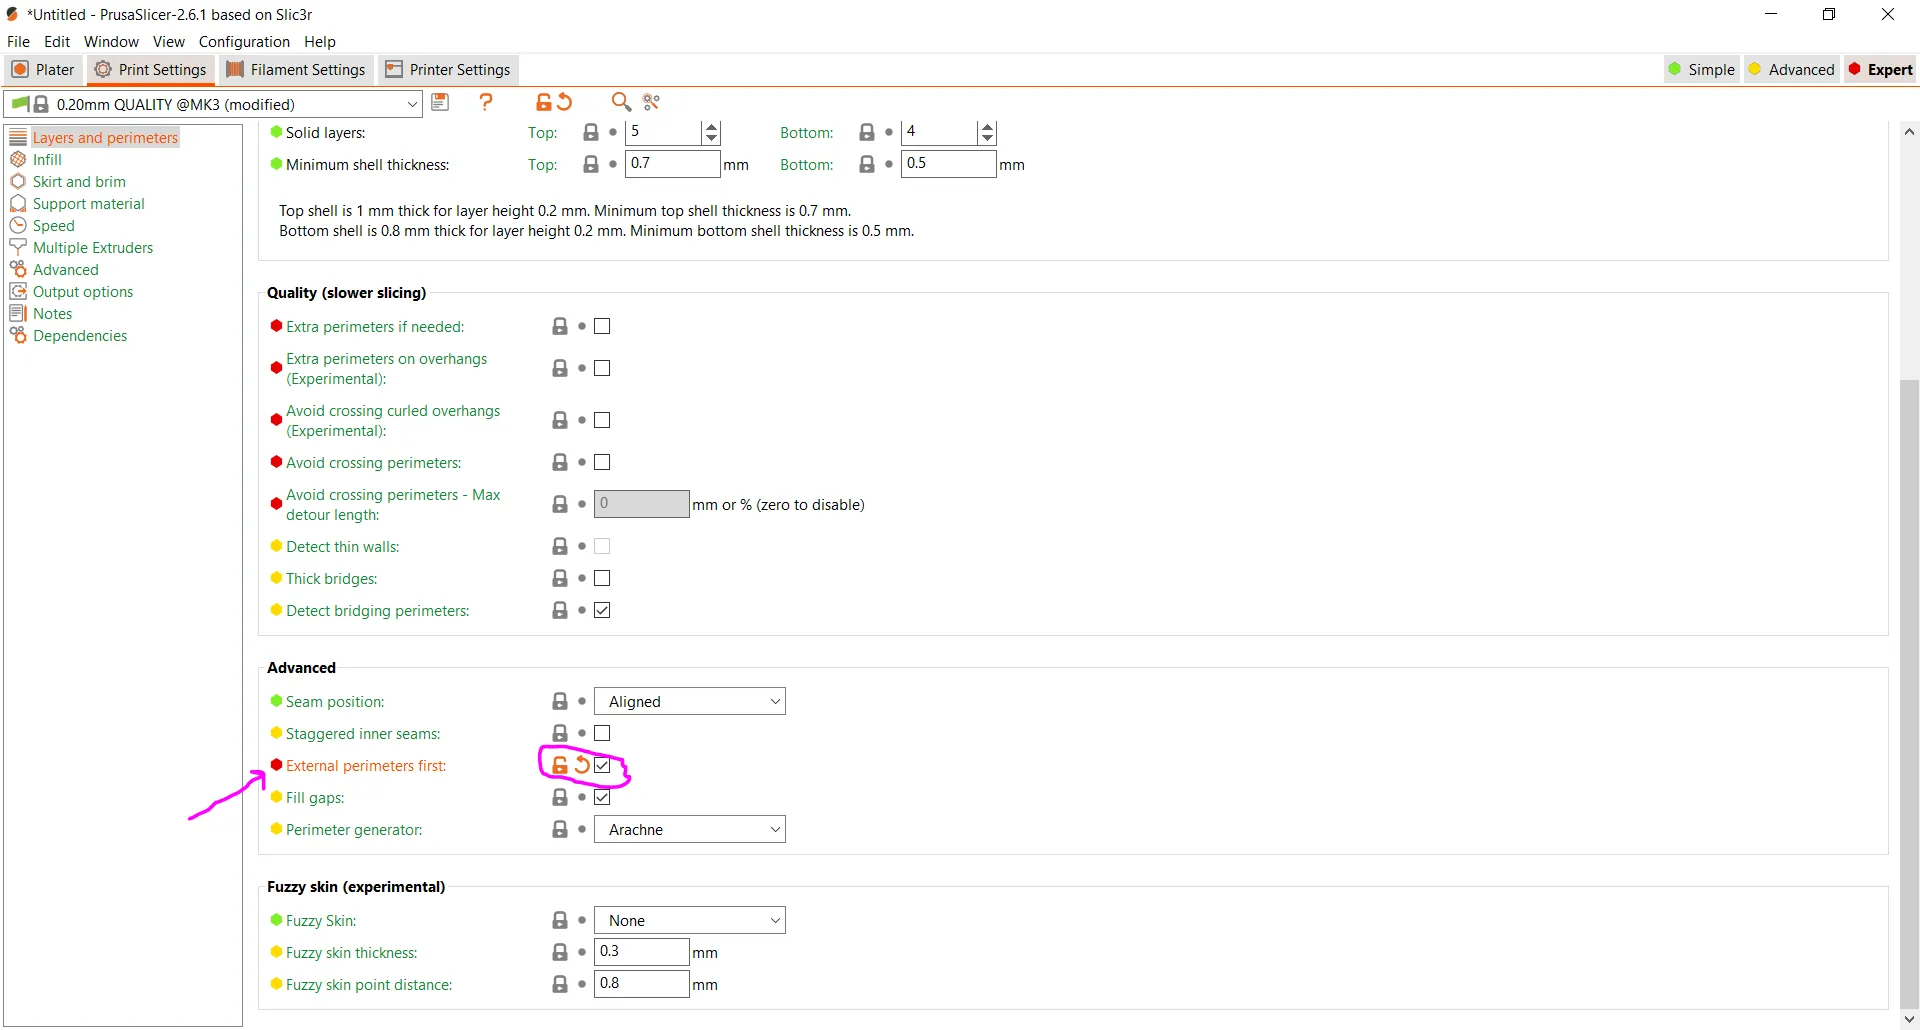
Task: Click the lock icon beside Extra perimeters if needed
Action: (560, 327)
